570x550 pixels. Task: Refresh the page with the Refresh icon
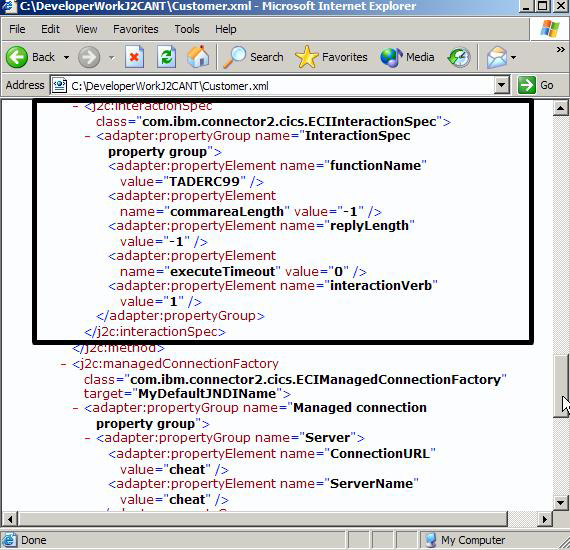[166, 57]
